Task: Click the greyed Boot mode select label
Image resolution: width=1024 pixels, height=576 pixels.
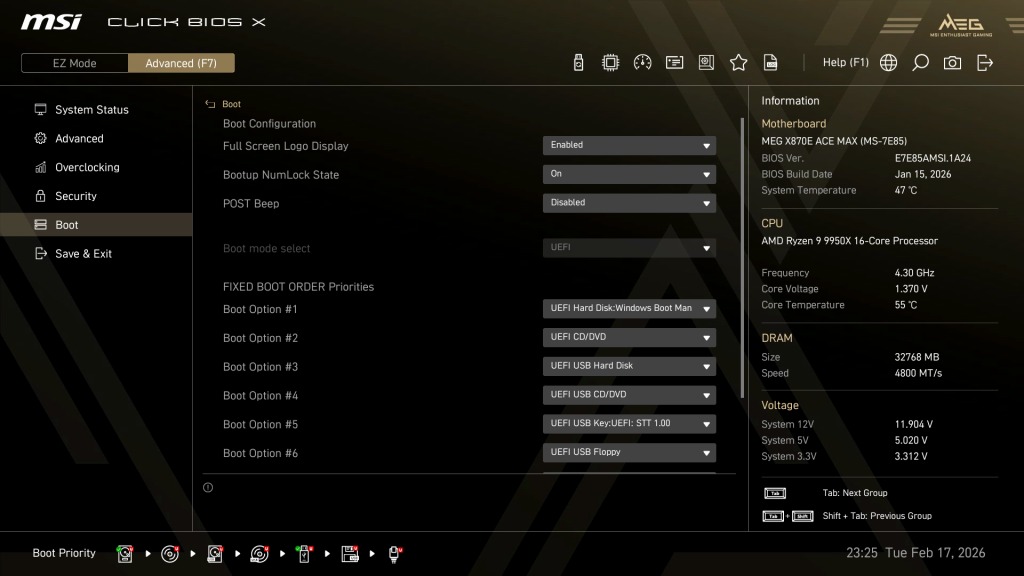Action: pyautogui.click(x=266, y=248)
